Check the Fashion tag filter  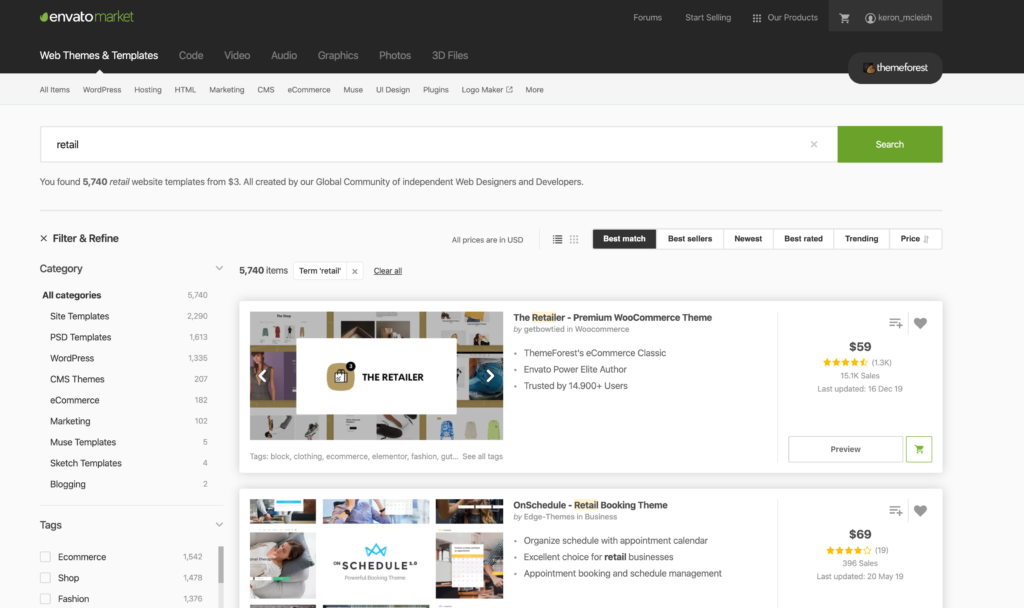[45, 599]
